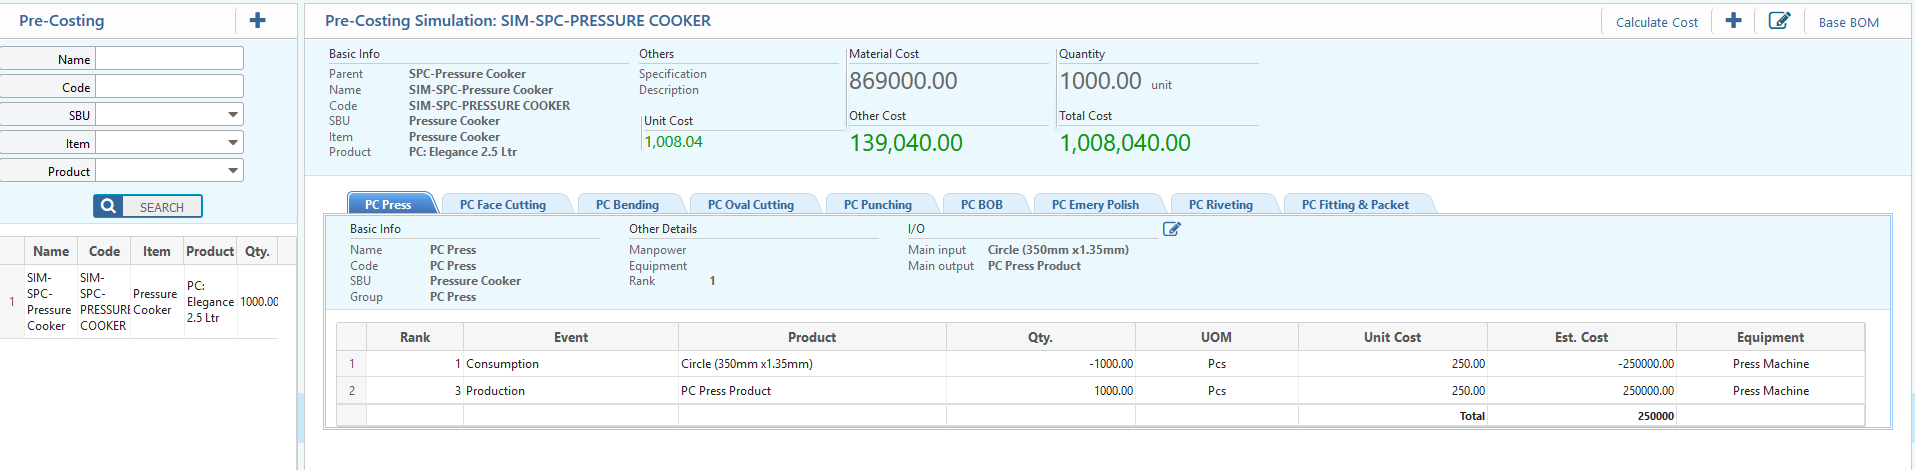Open the PC Oval Cutting tab
The image size is (1915, 470).
750,204
